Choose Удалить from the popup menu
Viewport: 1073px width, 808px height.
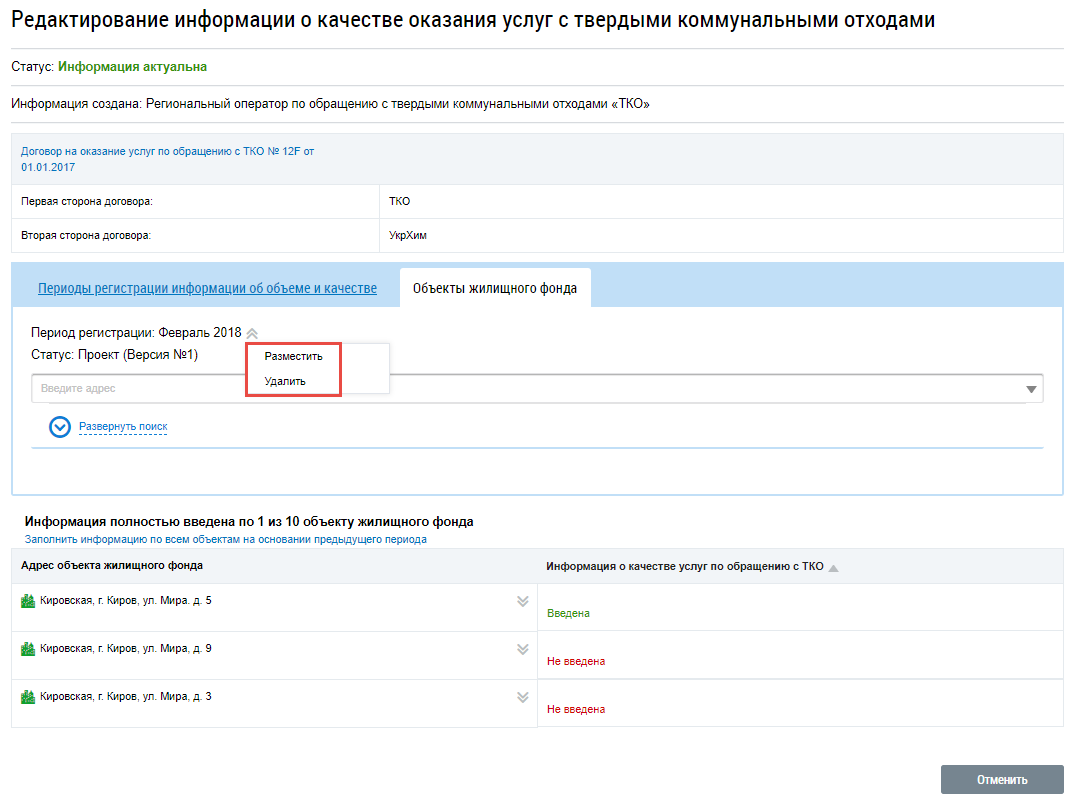(x=285, y=381)
